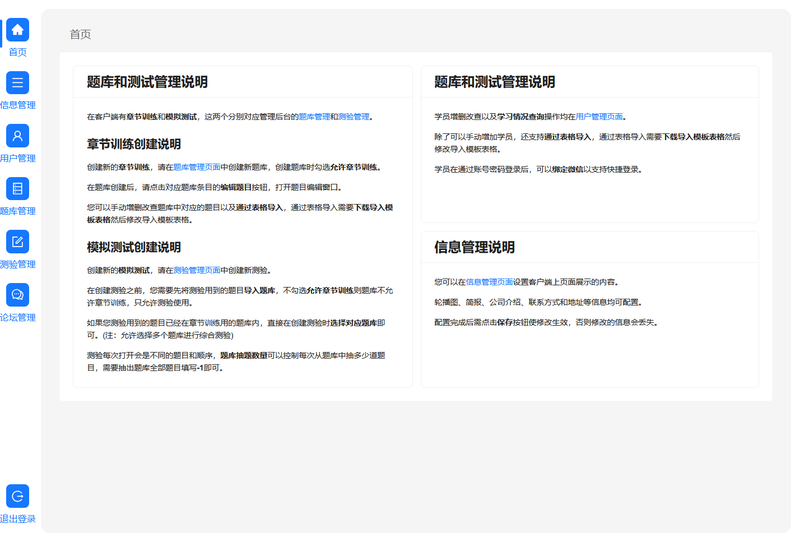Open 用户管理 via its person icon
Image resolution: width=800 pixels, height=542 pixels.
(x=17, y=136)
